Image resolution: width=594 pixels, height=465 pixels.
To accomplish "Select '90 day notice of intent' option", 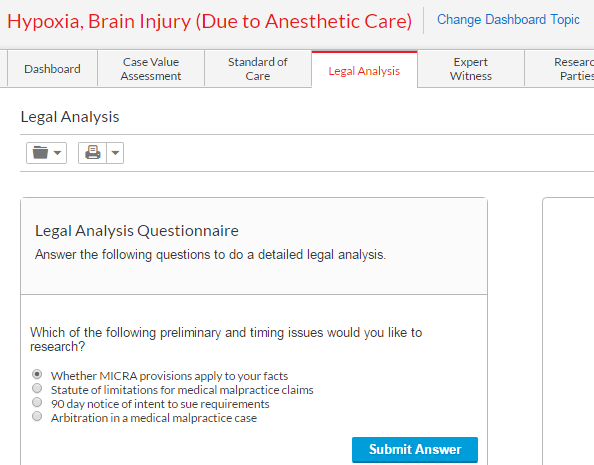I will [x=37, y=402].
